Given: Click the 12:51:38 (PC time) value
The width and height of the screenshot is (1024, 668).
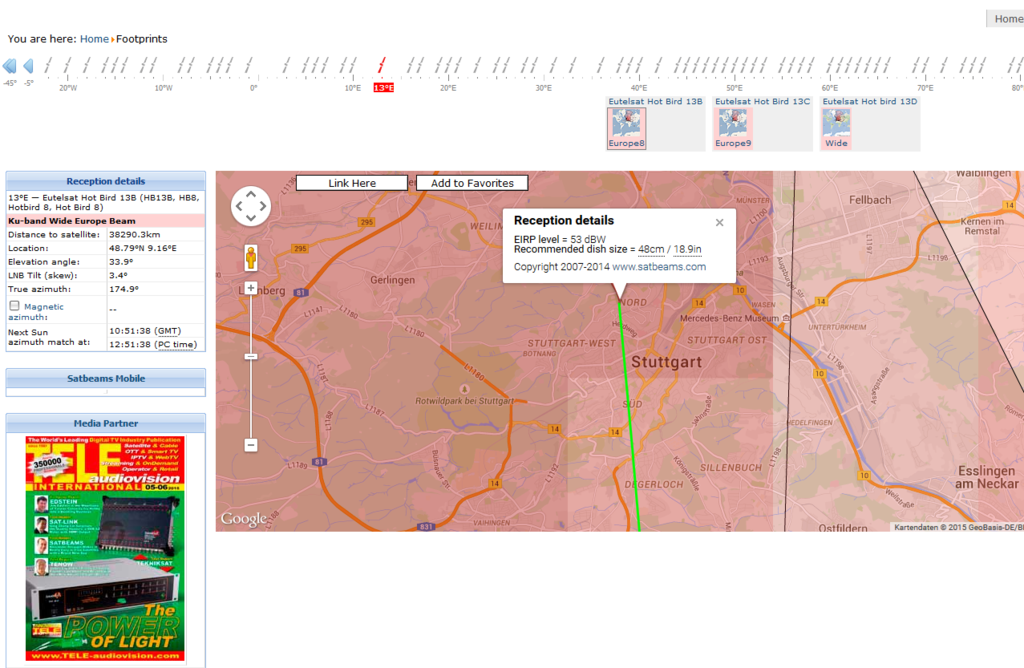Looking at the screenshot, I should 153,344.
